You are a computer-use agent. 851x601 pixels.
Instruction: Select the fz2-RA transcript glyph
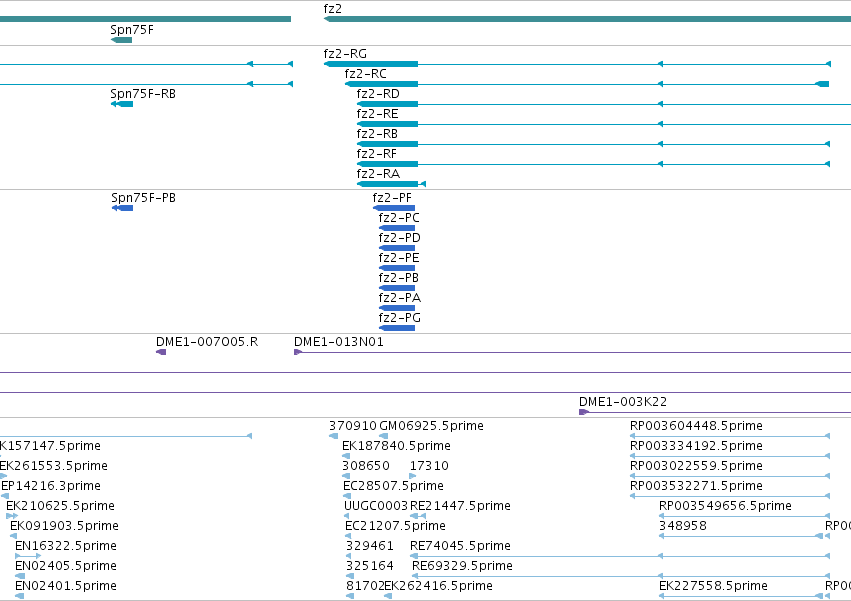tap(391, 184)
